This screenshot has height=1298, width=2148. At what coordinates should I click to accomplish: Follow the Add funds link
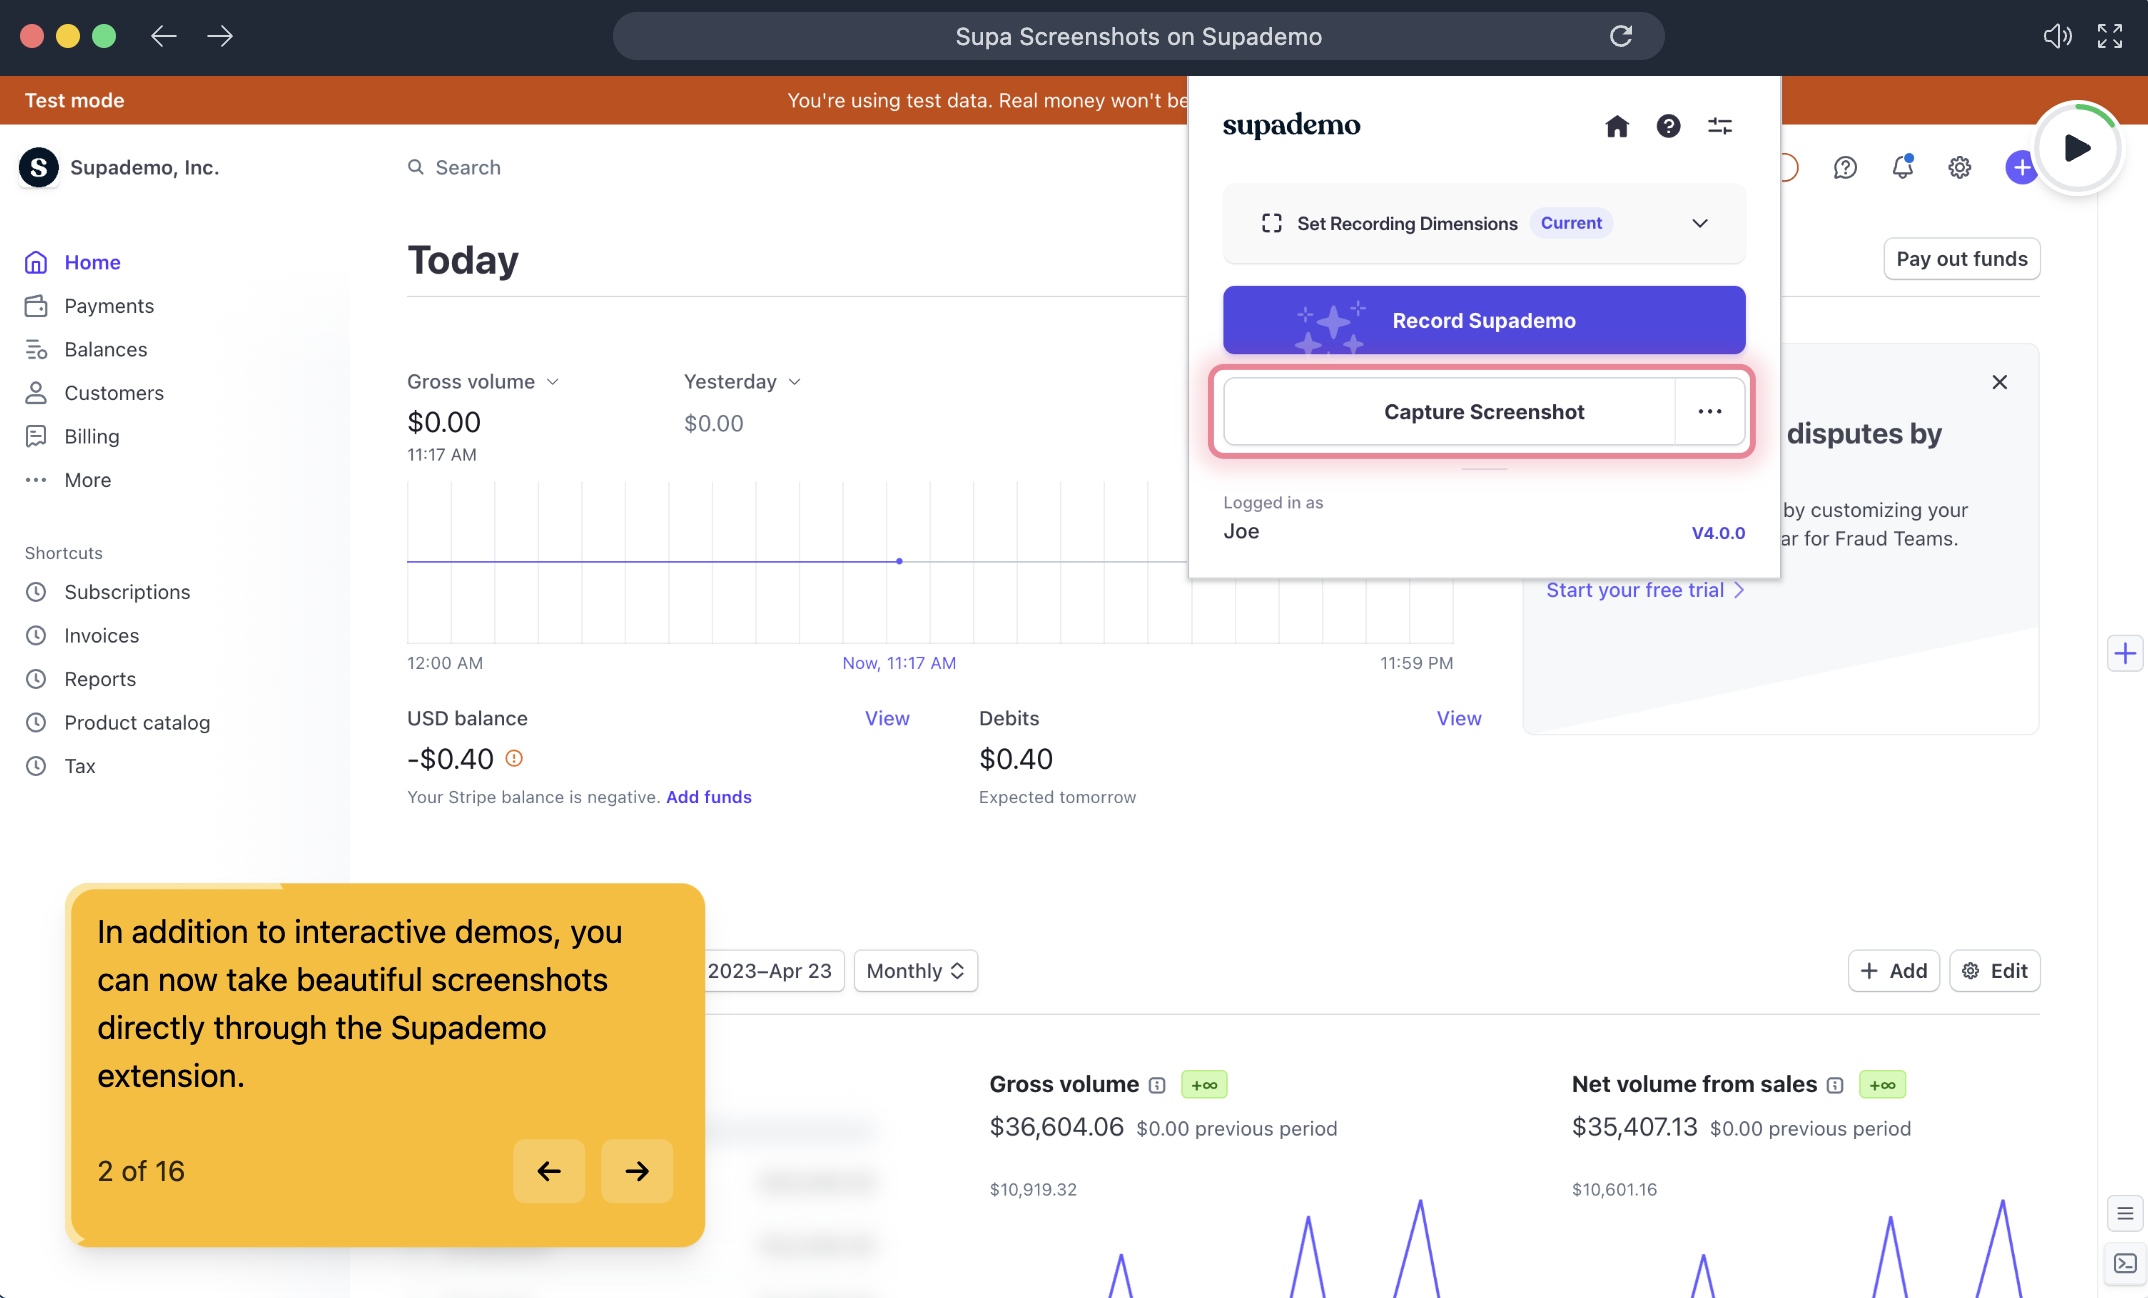pos(709,797)
